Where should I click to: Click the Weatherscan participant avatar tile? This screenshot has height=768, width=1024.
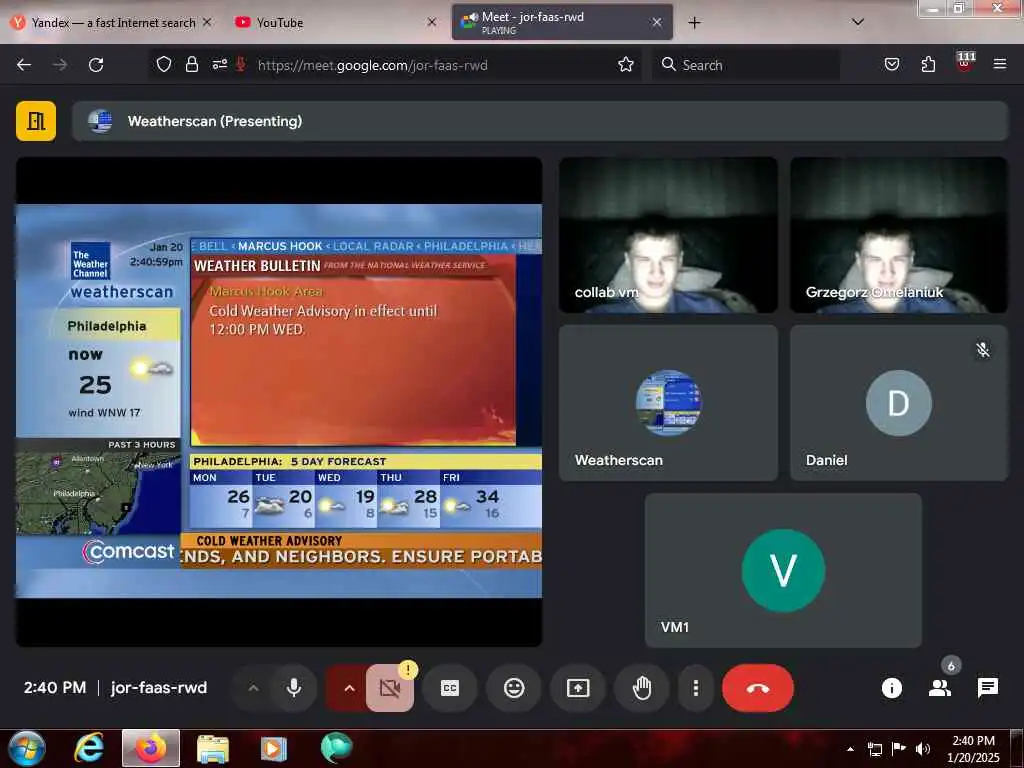click(668, 403)
